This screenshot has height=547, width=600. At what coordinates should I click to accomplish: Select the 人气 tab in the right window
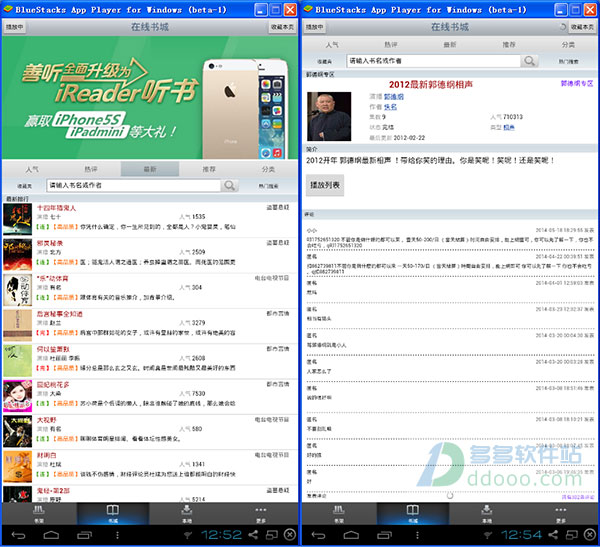(332, 45)
